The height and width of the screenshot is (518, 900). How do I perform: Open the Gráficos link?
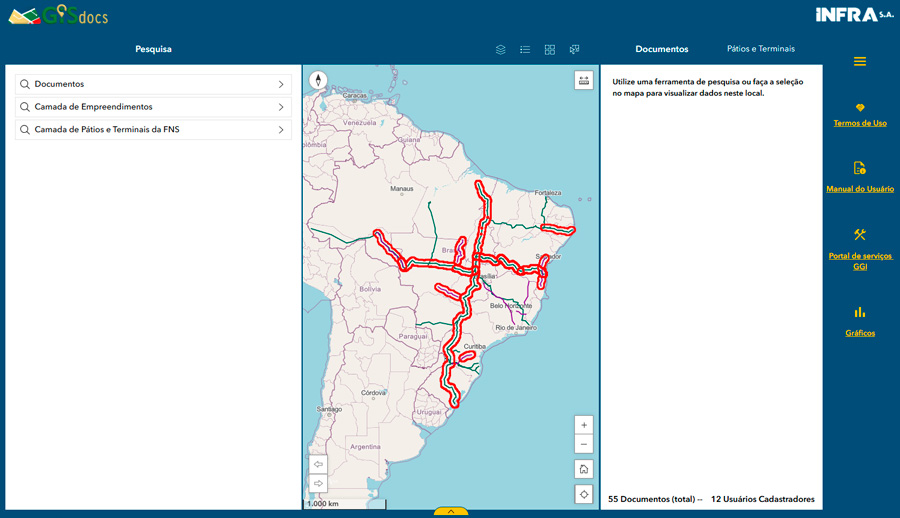(860, 333)
